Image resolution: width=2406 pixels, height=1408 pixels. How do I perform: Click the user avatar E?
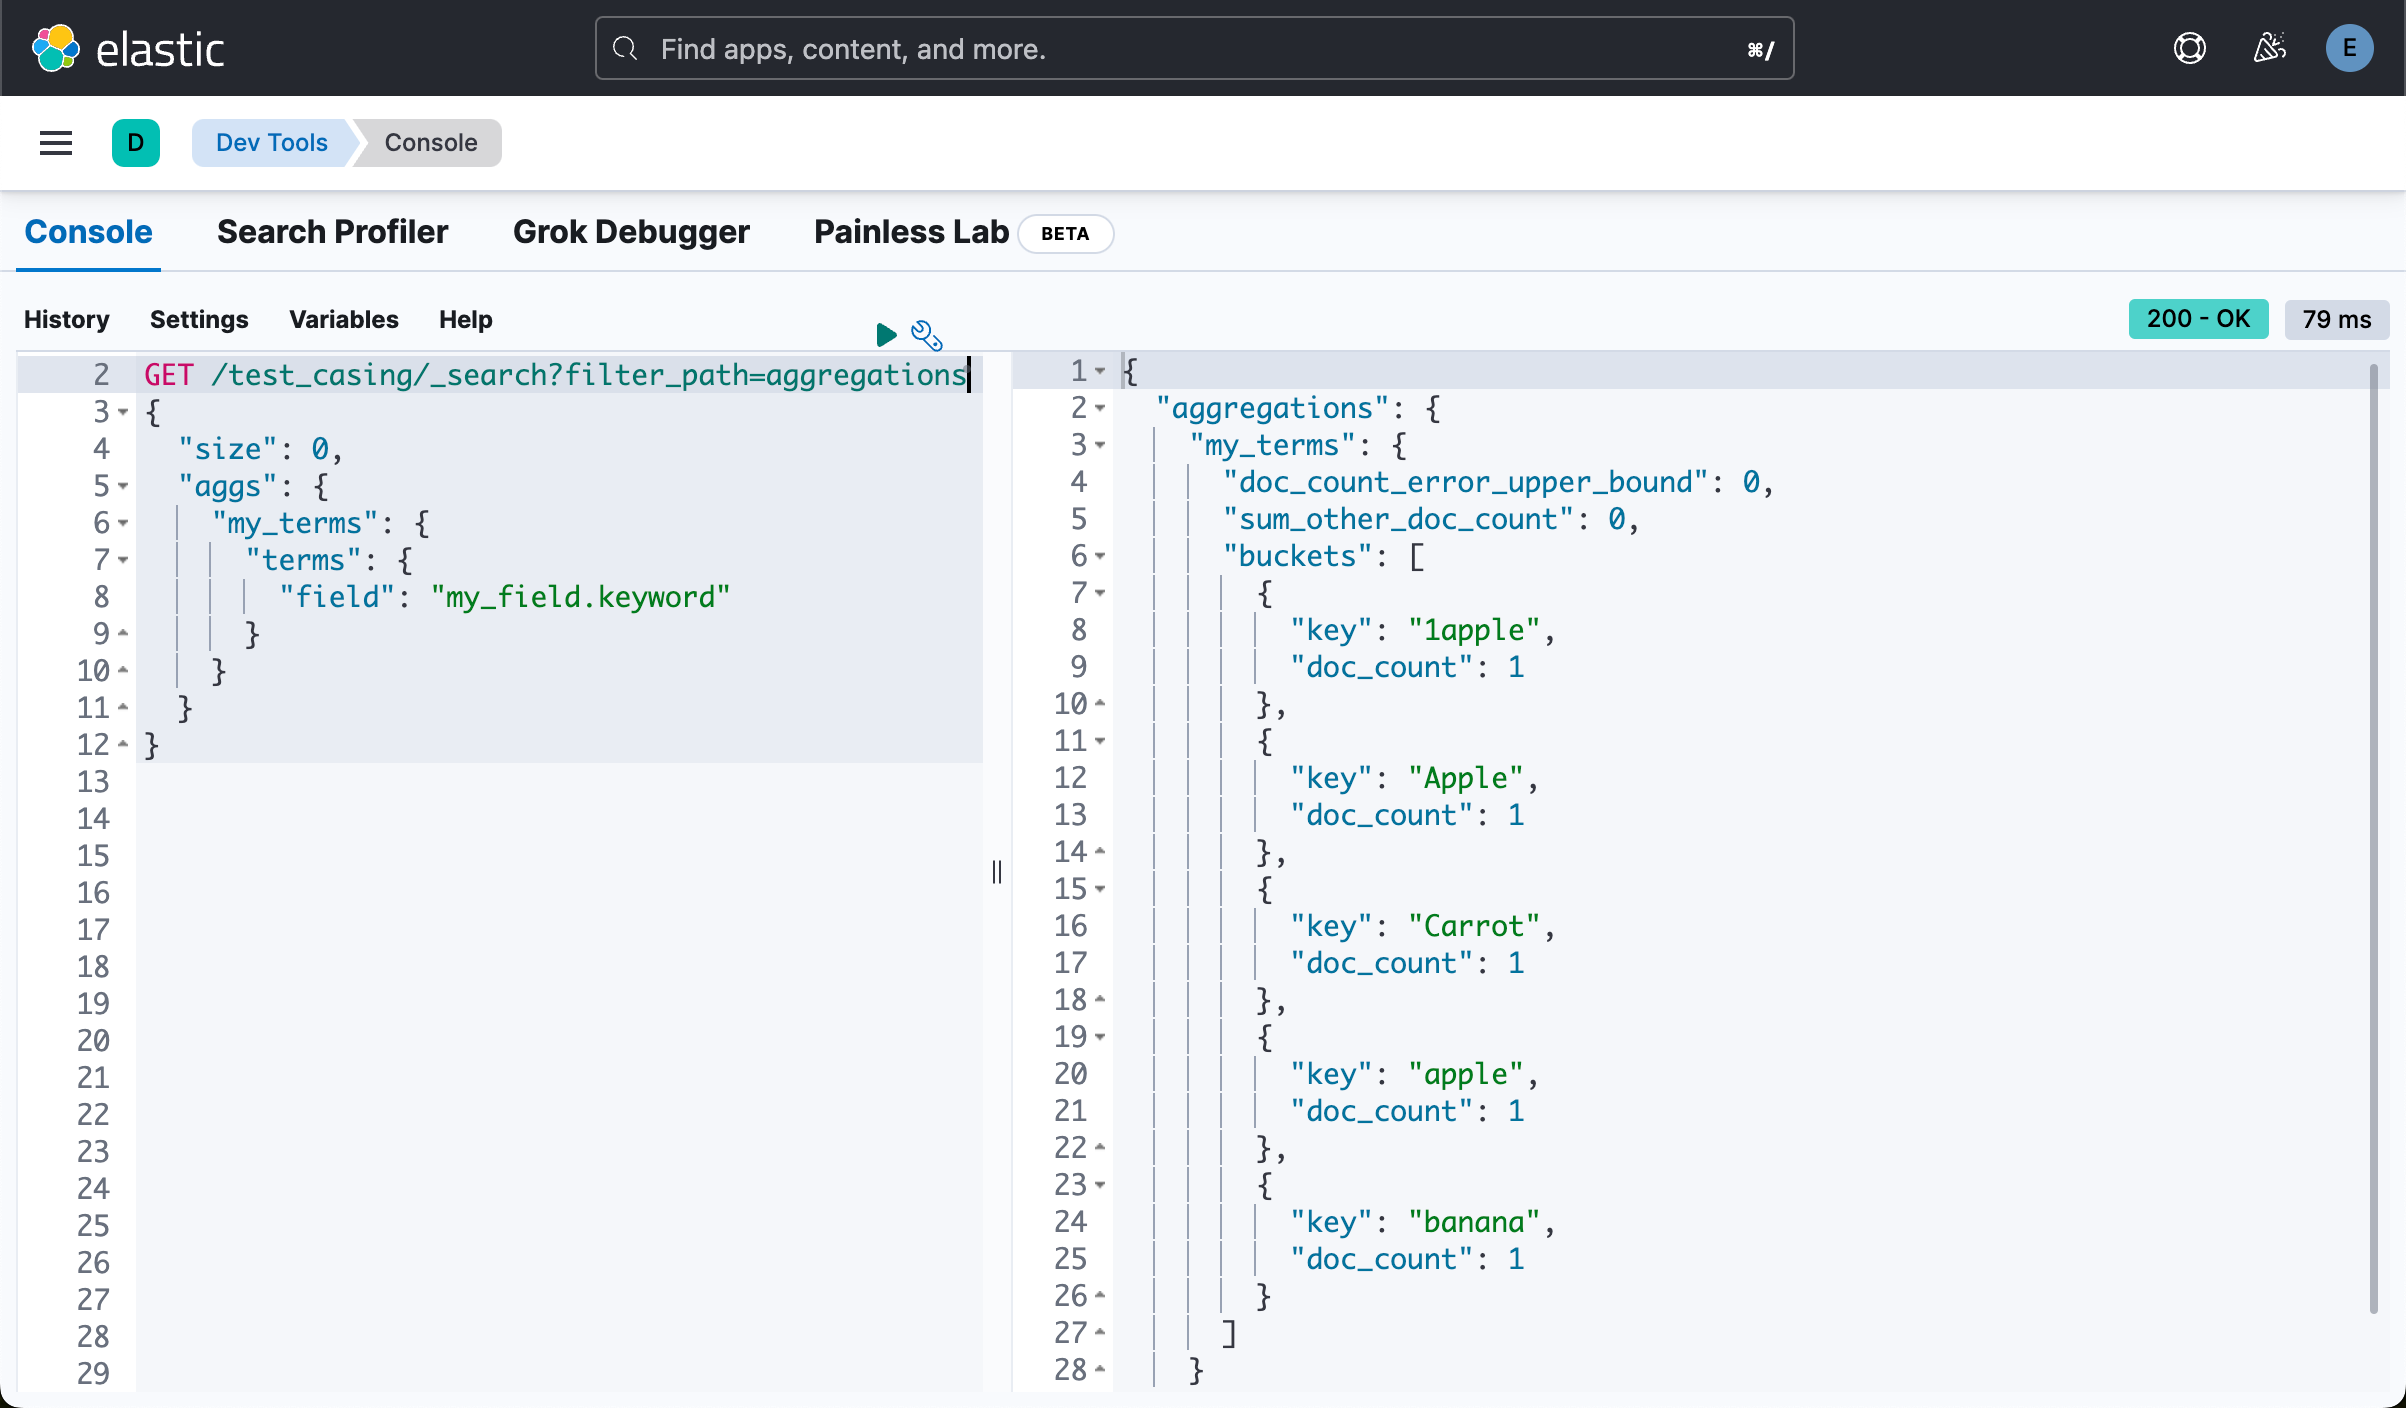click(2349, 48)
